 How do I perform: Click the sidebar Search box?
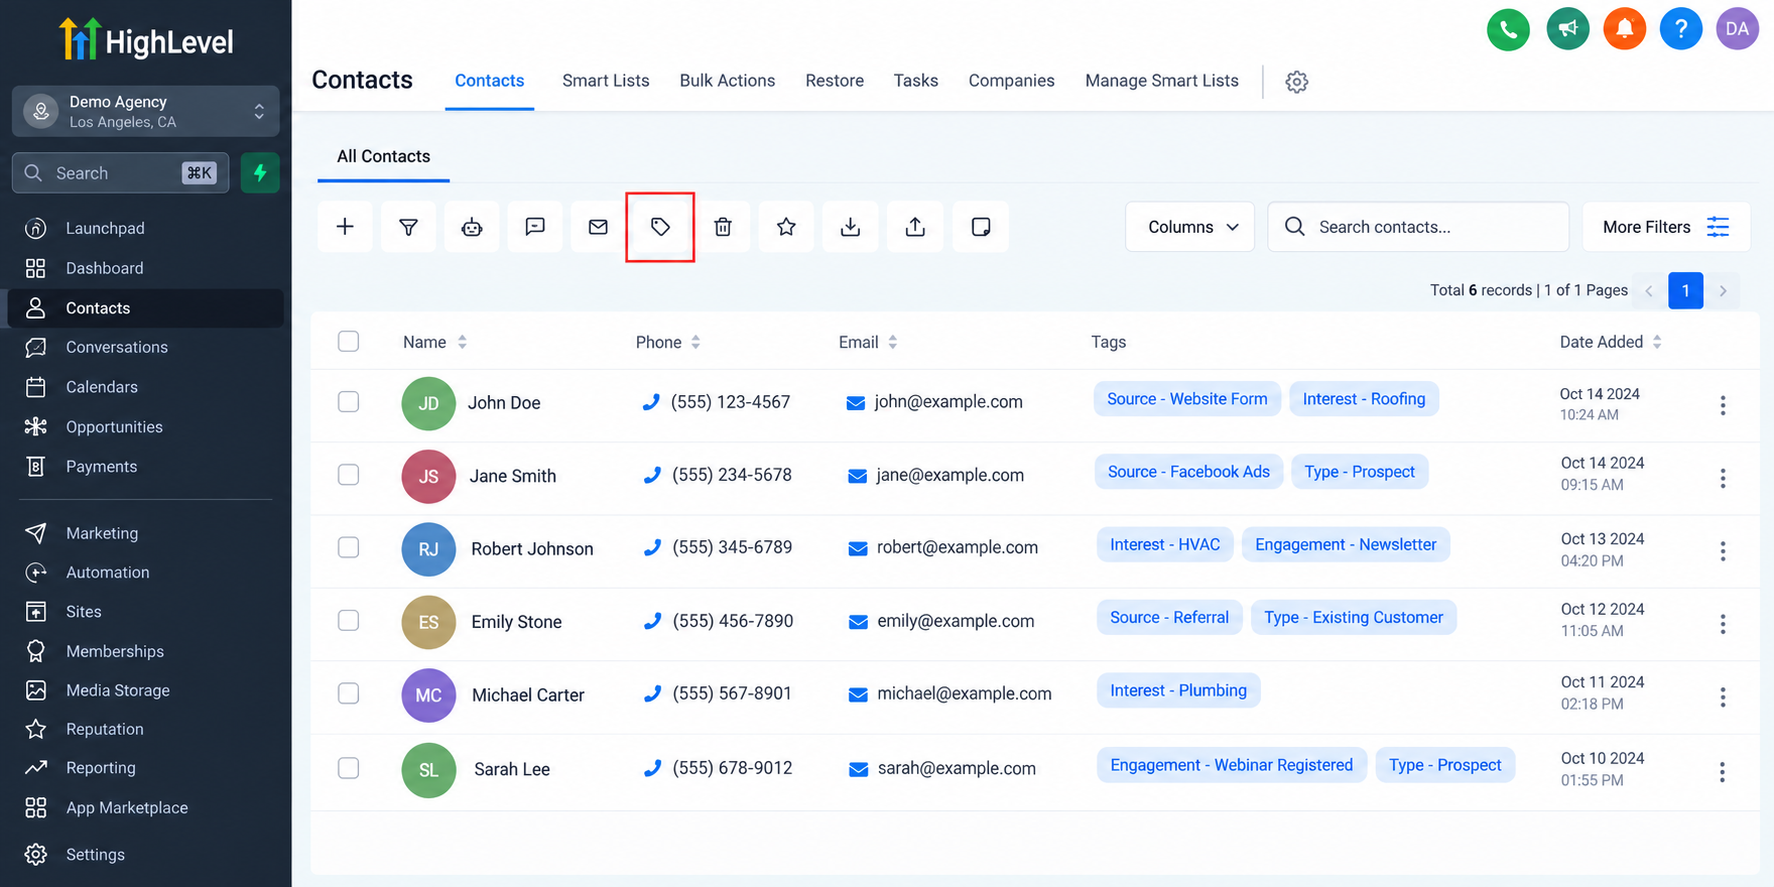120,173
